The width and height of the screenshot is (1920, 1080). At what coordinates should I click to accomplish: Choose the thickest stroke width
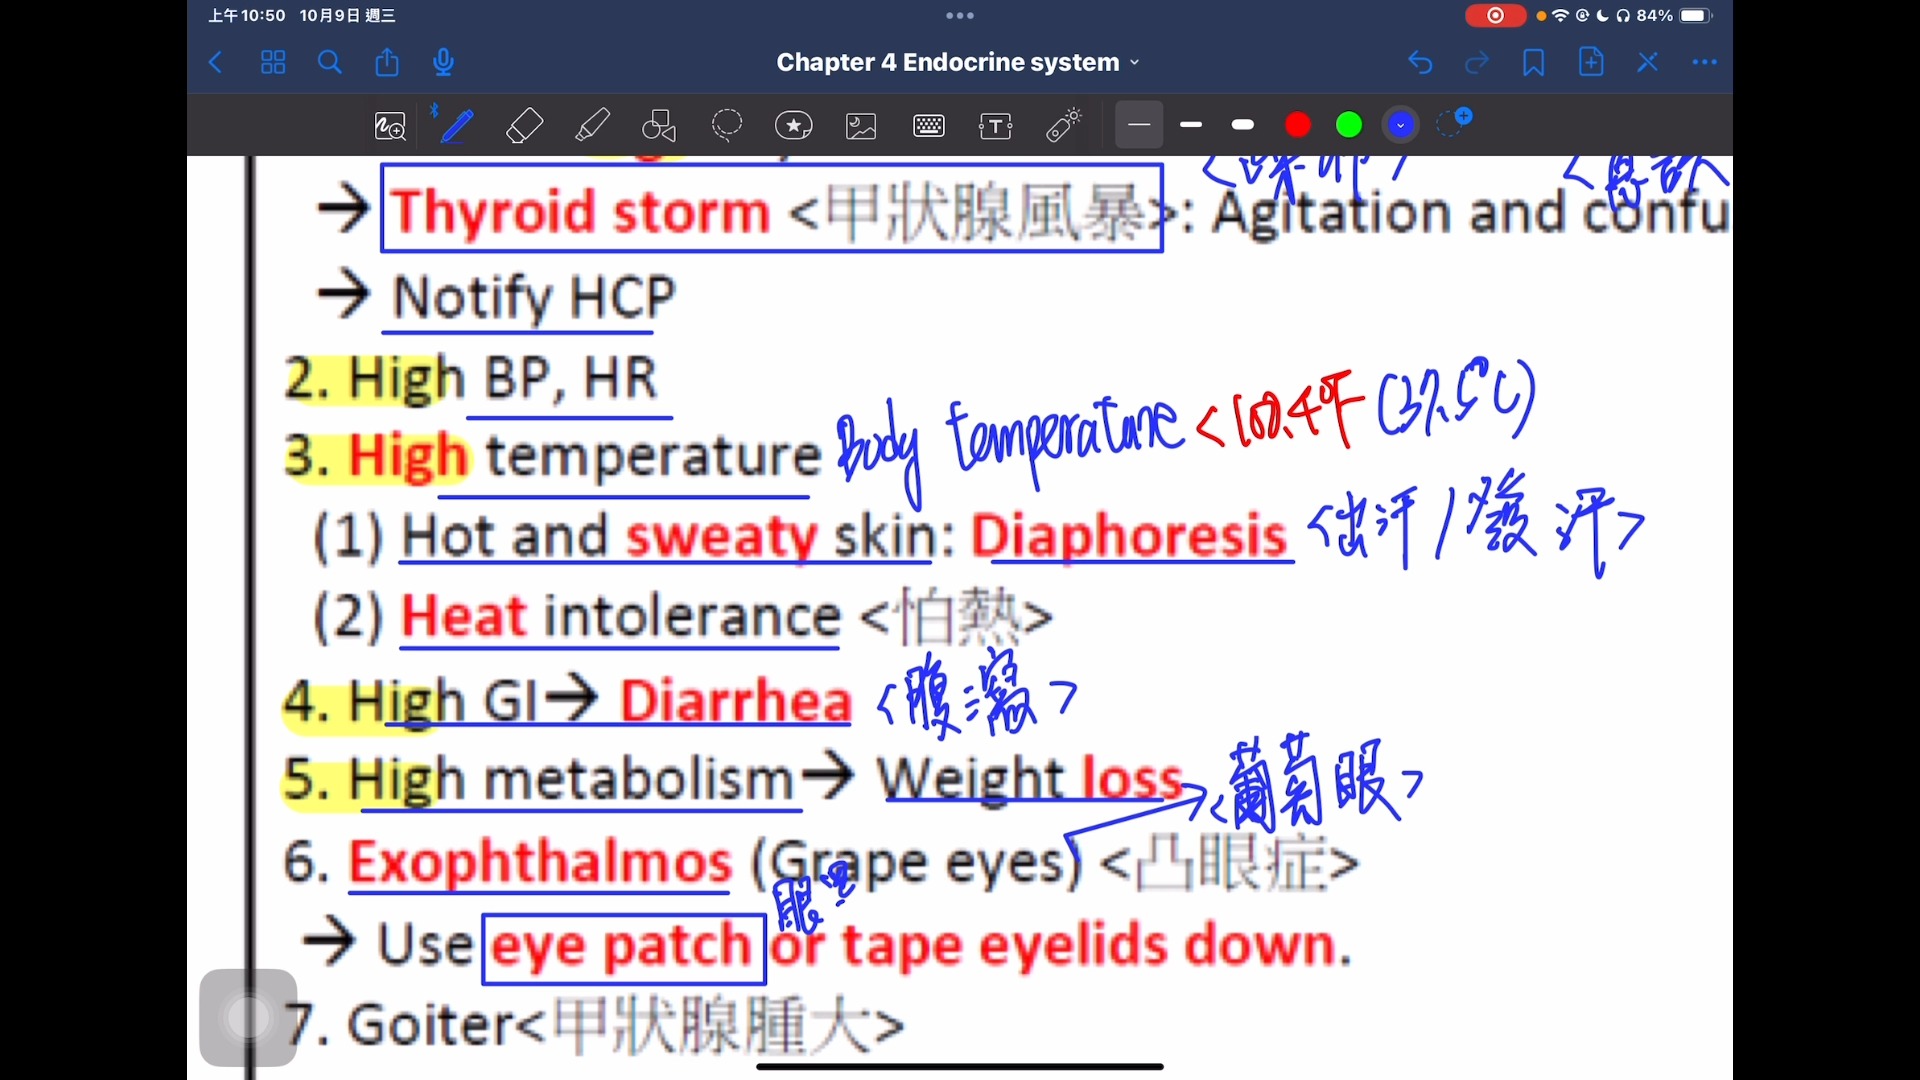pyautogui.click(x=1243, y=125)
